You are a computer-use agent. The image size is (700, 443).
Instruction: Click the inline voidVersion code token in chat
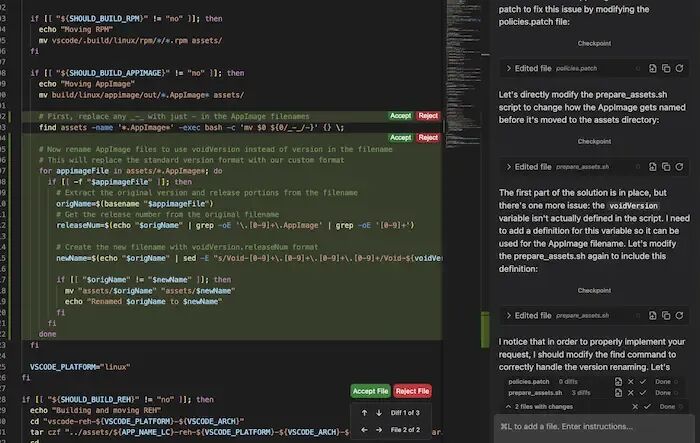(x=633, y=206)
